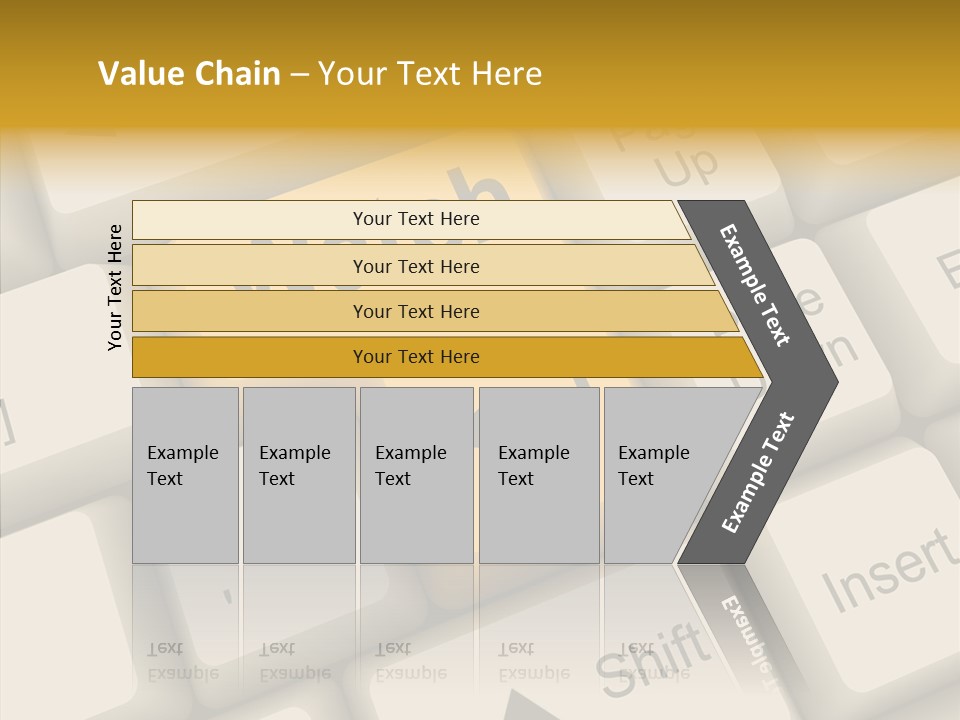960x720 pixels.
Task: Select the upper dark arrow "Example Text" segment
Action: pos(756,284)
